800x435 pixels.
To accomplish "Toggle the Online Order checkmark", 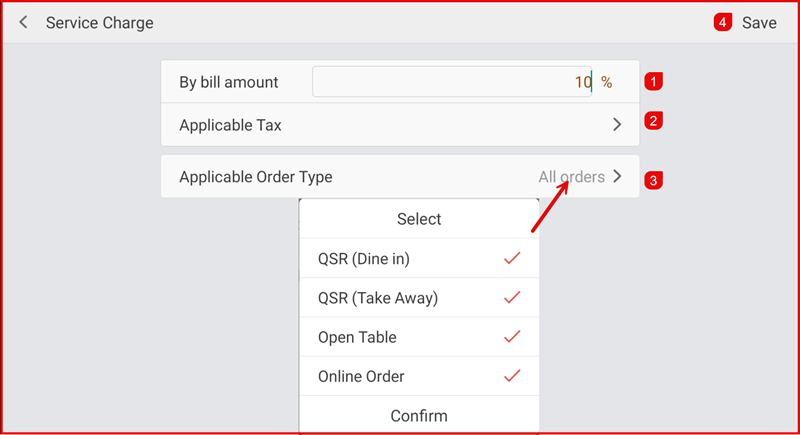I will (x=512, y=376).
